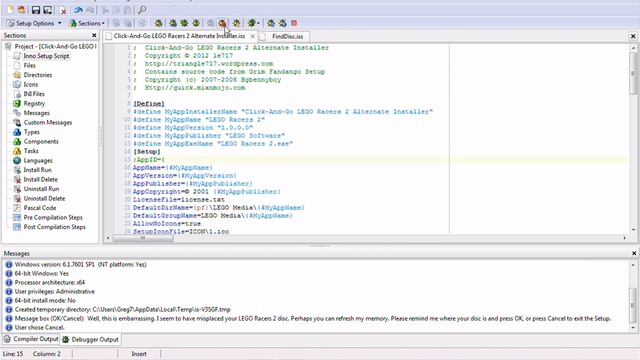The width and height of the screenshot is (640, 360).
Task: Open the Install Delete section
Action: pyautogui.click(x=40, y=180)
